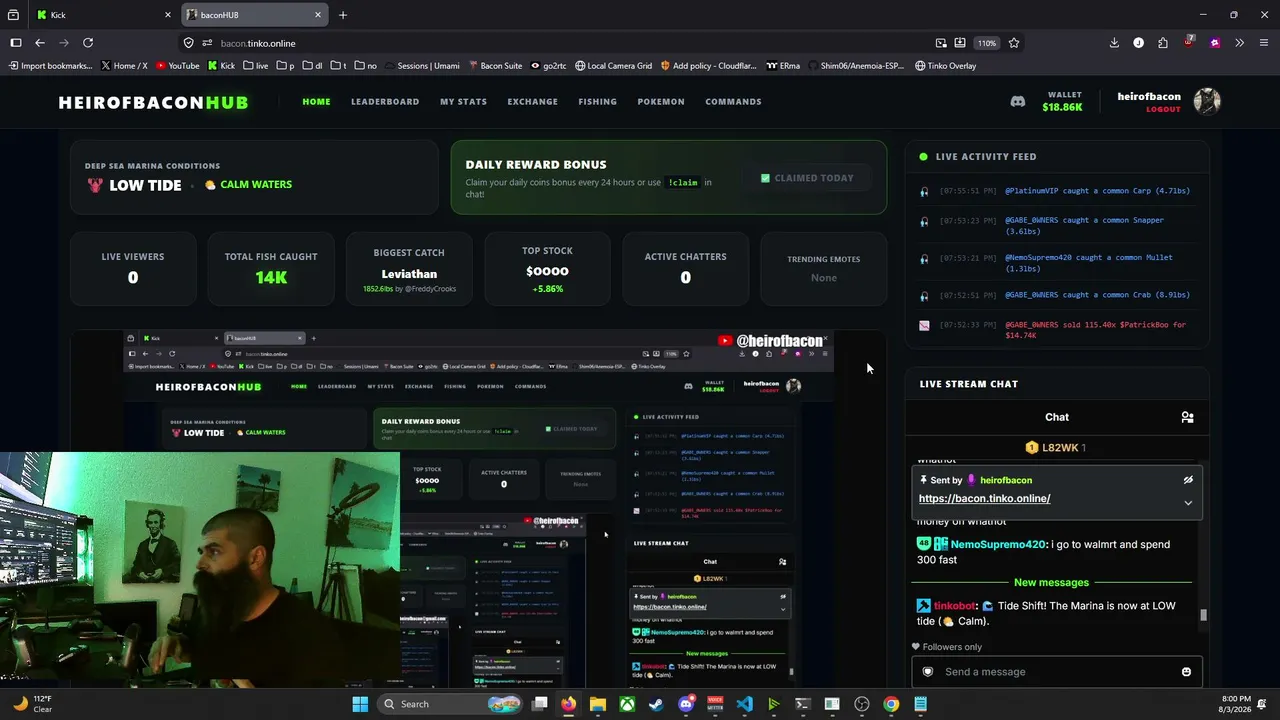1280x720 pixels.
Task: Open a new browser tab
Action: click(x=343, y=15)
